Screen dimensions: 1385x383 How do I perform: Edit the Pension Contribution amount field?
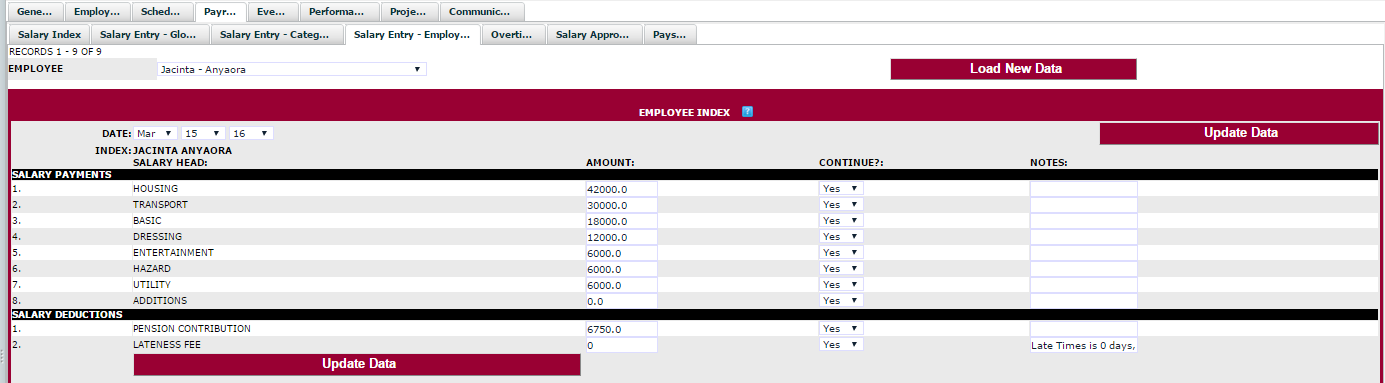point(621,329)
